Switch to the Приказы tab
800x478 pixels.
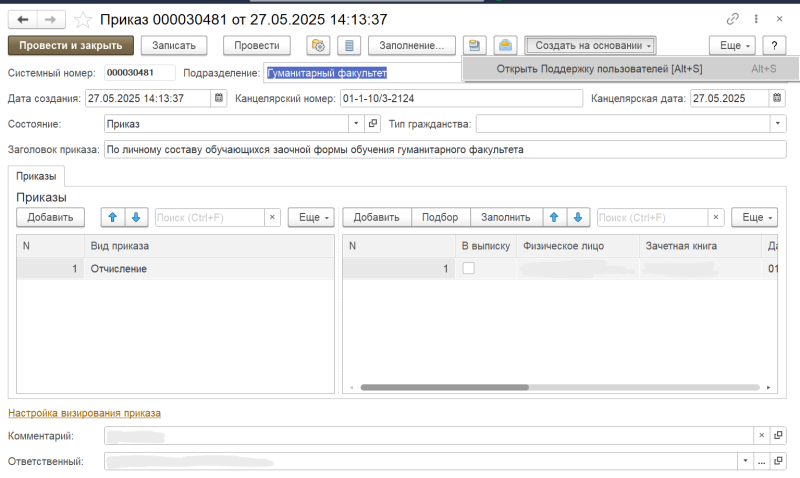coord(35,175)
